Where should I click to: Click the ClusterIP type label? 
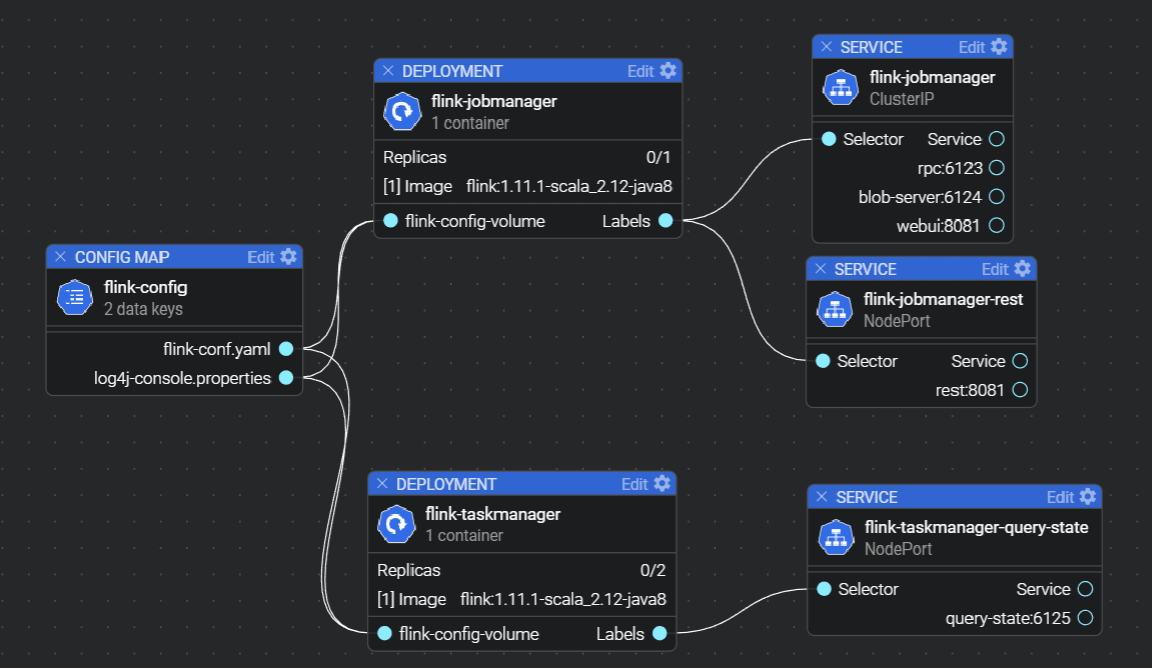(901, 98)
